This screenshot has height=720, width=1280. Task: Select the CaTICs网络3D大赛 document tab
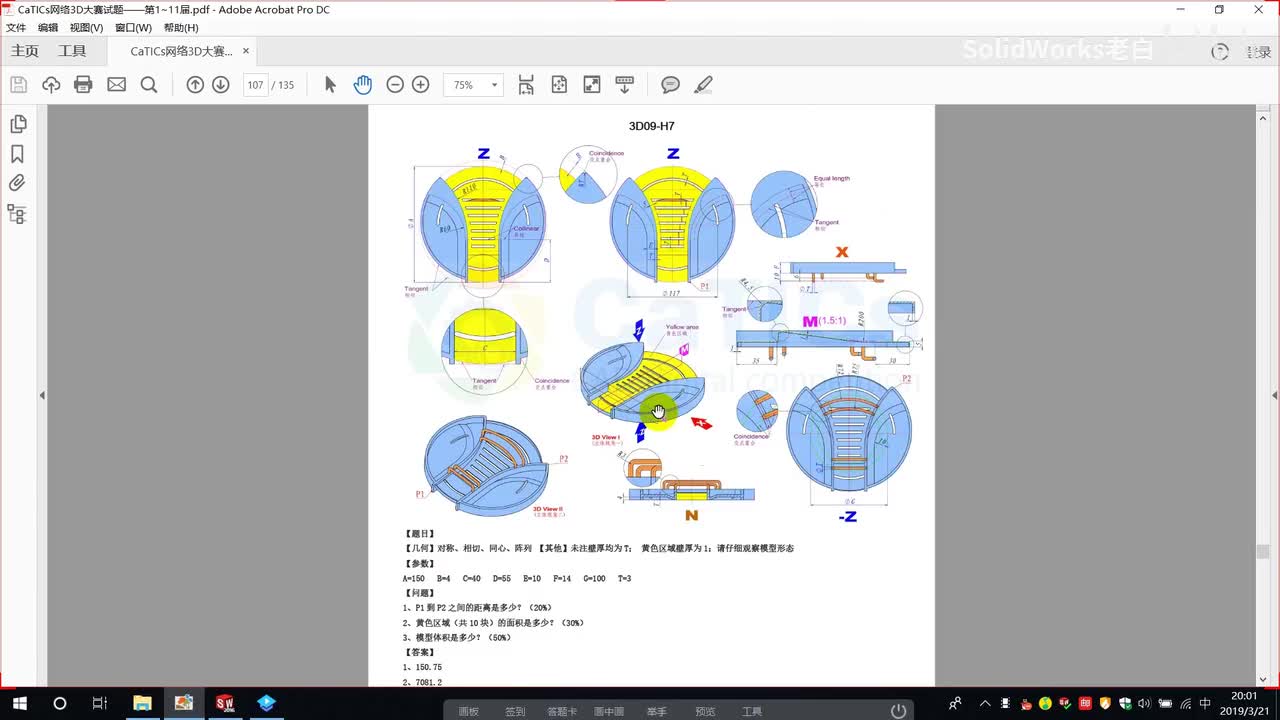click(x=181, y=51)
